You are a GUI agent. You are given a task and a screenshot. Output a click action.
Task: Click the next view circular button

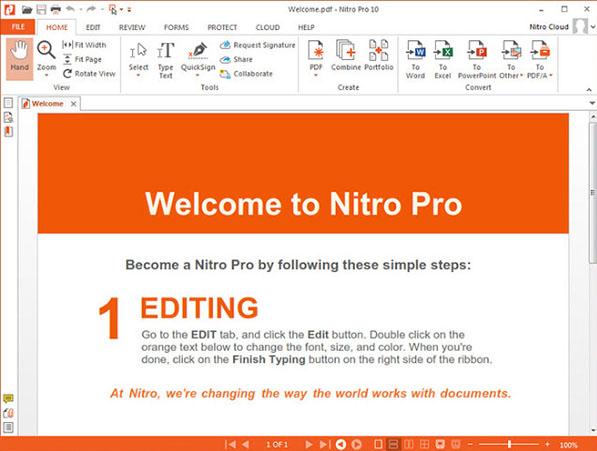357,444
